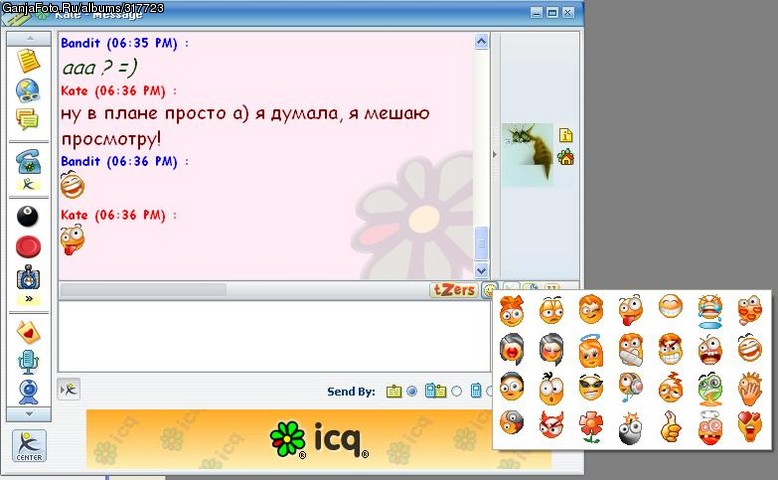Open the chat bubbles icon in the sidebar
The width and height of the screenshot is (778, 480).
tap(27, 119)
